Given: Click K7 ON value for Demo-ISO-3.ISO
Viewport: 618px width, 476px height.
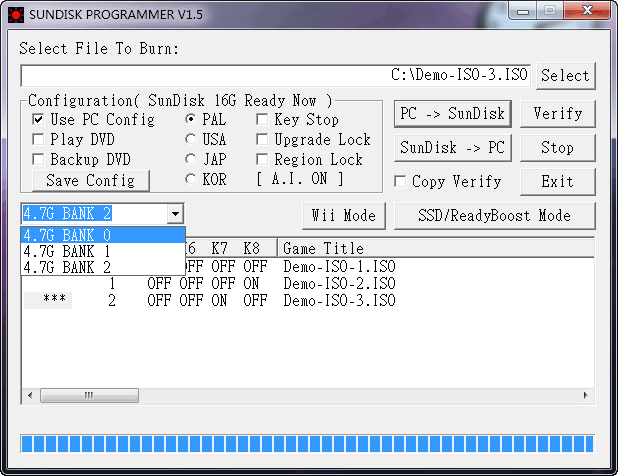Looking at the screenshot, I should point(219,301).
